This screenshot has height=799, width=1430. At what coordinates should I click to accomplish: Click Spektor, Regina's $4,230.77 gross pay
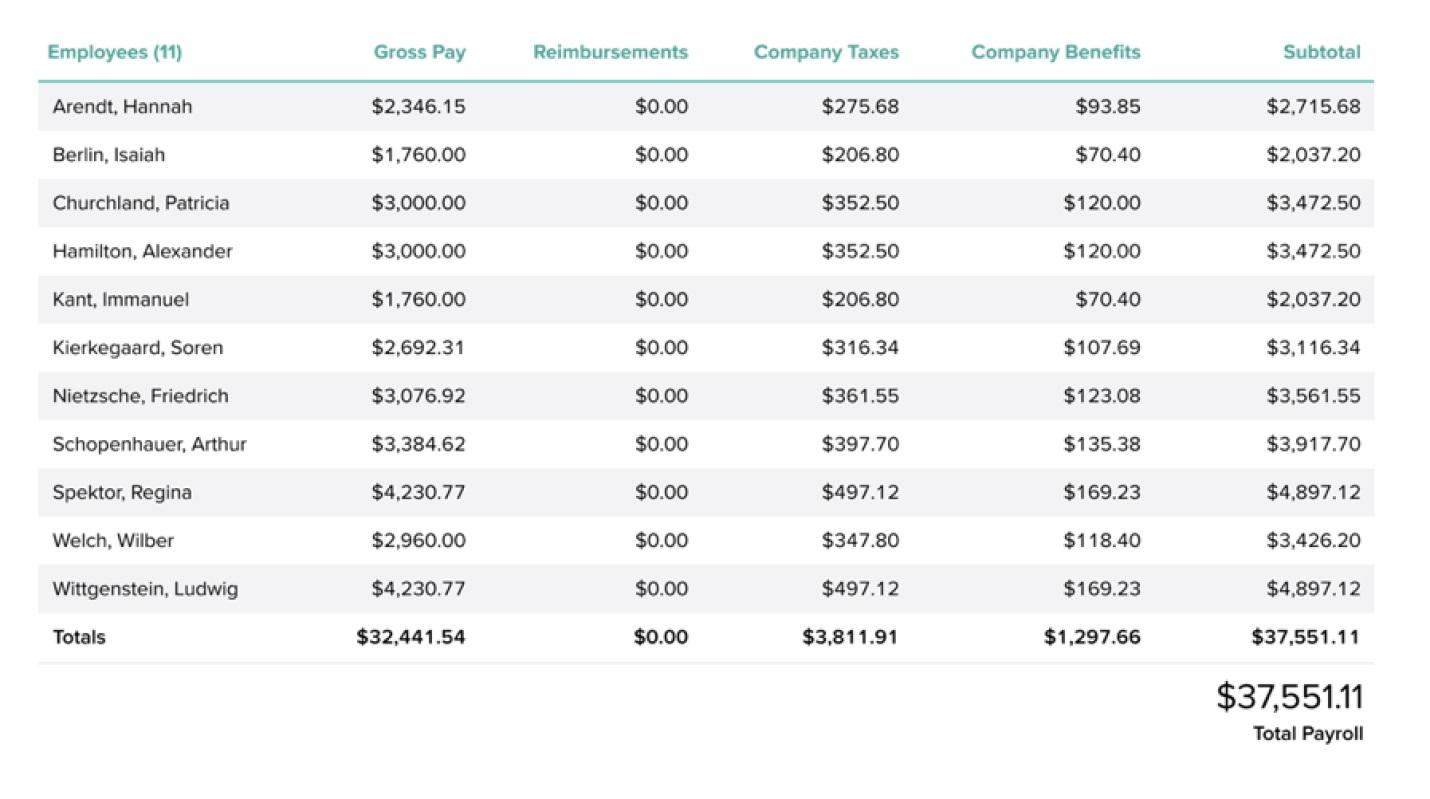tap(418, 492)
